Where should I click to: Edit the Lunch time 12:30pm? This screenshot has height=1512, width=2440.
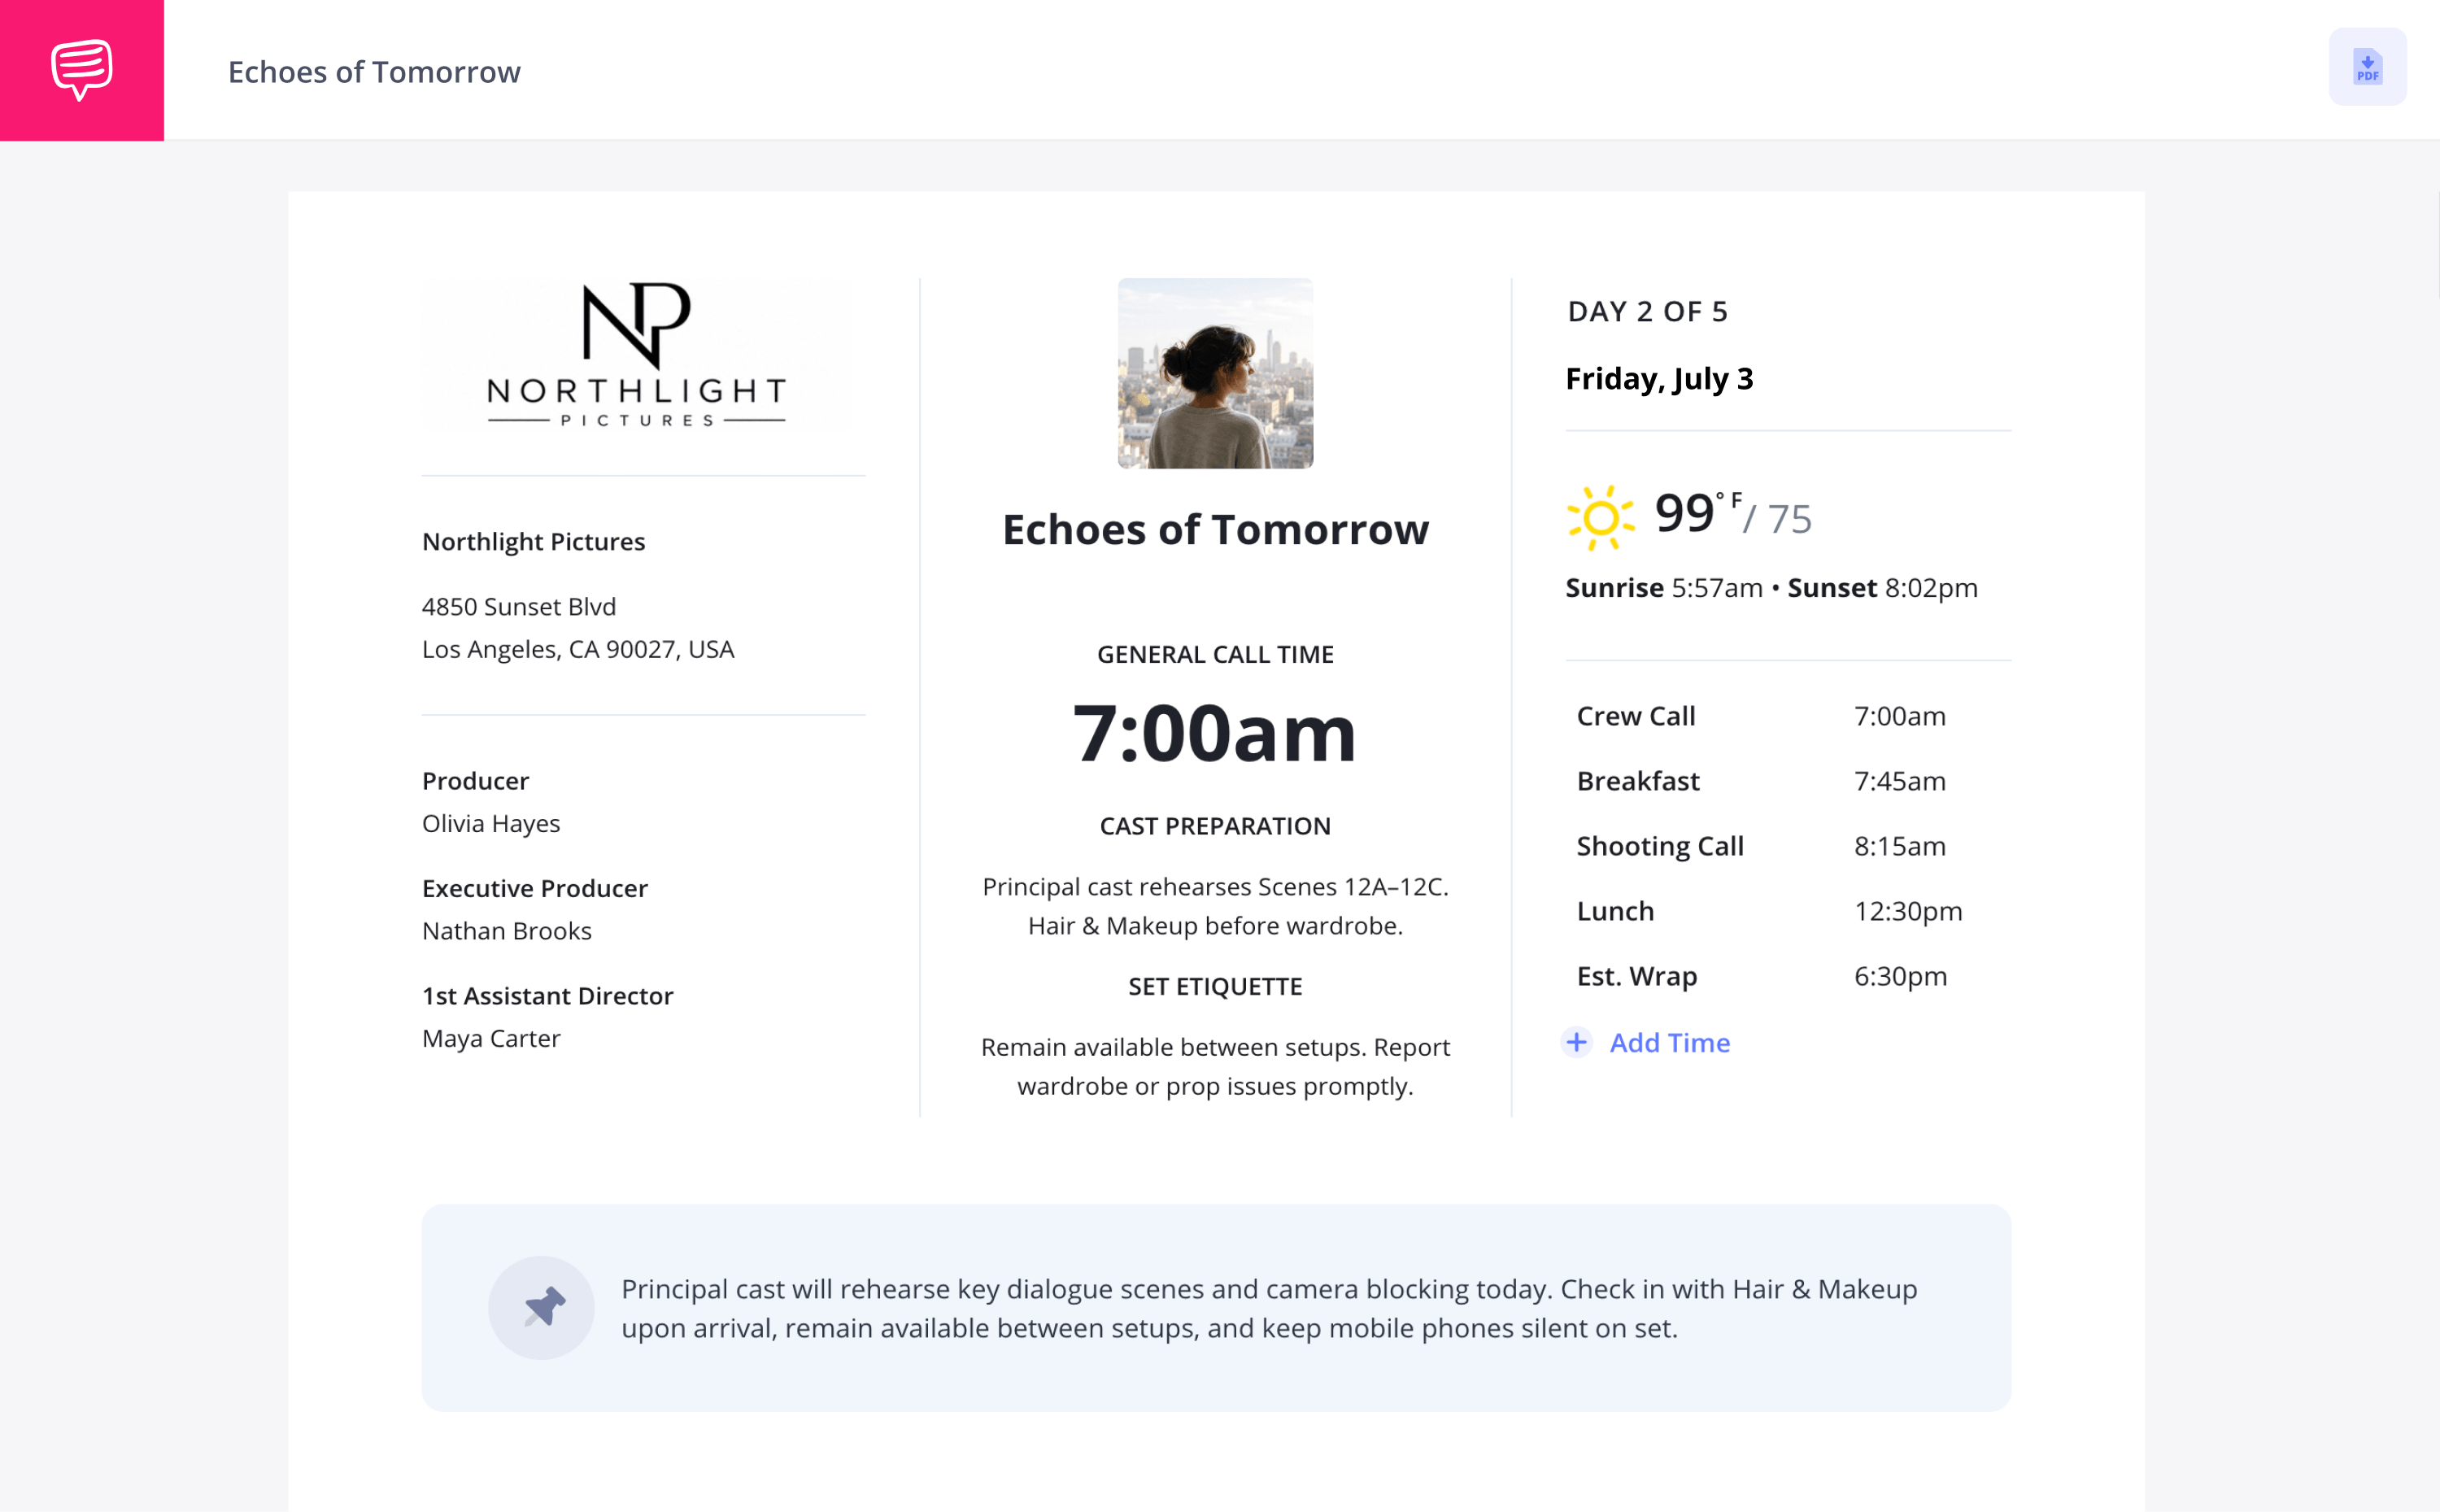(1908, 911)
